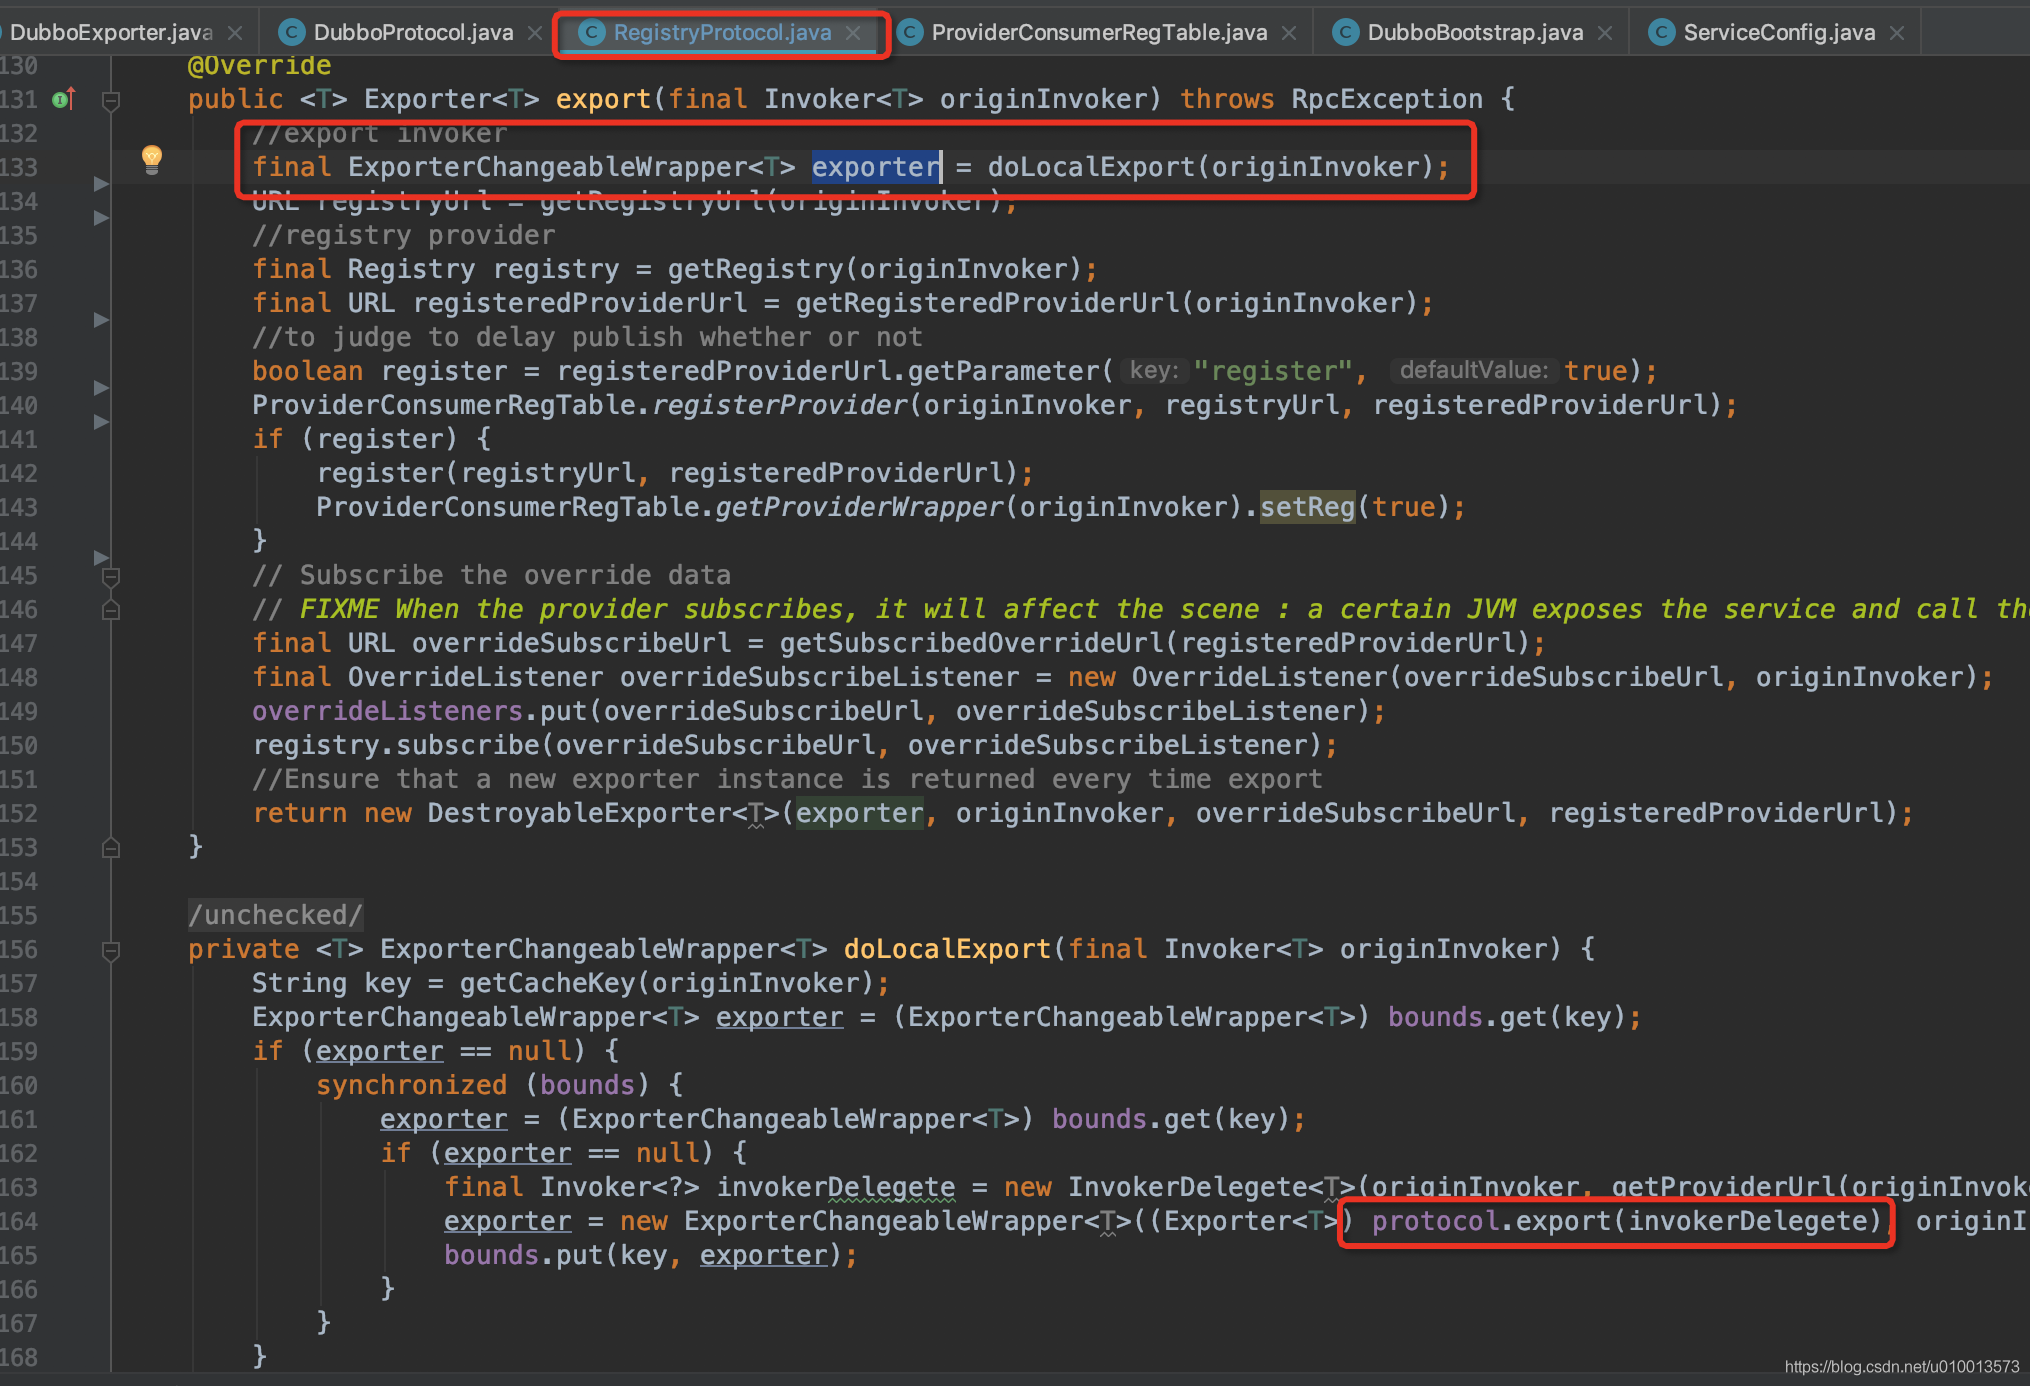2030x1386 pixels.
Task: Close the ServiceConfig.java tab
Action: 1897,33
